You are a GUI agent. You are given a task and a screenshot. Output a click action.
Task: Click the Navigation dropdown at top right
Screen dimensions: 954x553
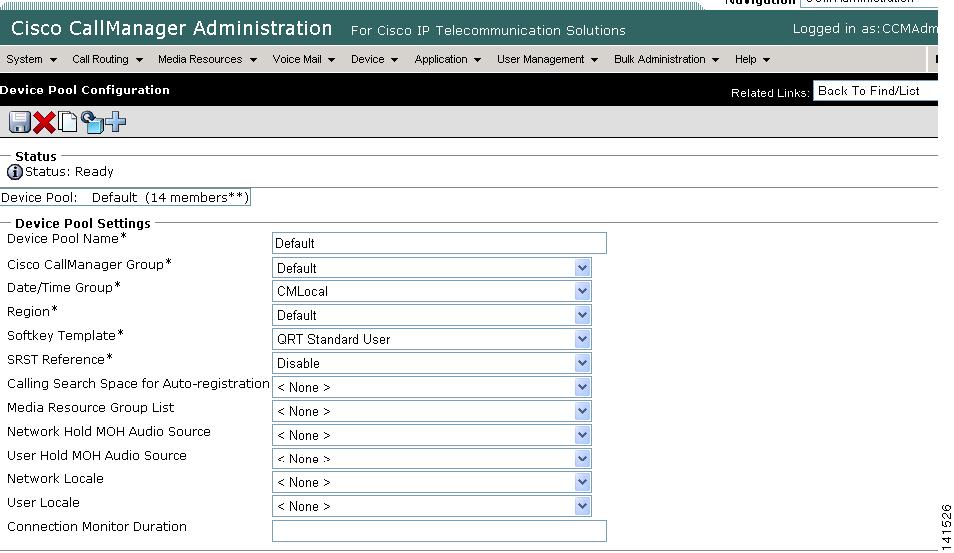pos(869,2)
